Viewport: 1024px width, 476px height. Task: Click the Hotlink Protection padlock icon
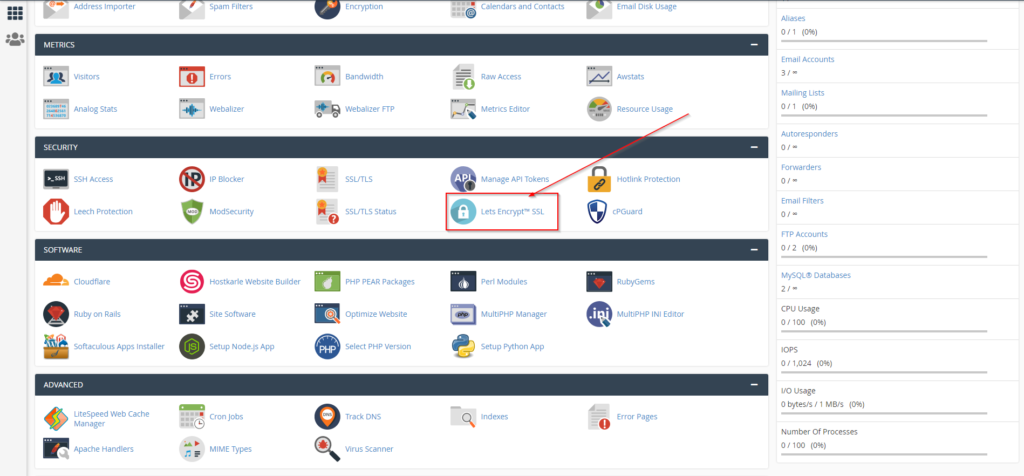[x=599, y=179]
